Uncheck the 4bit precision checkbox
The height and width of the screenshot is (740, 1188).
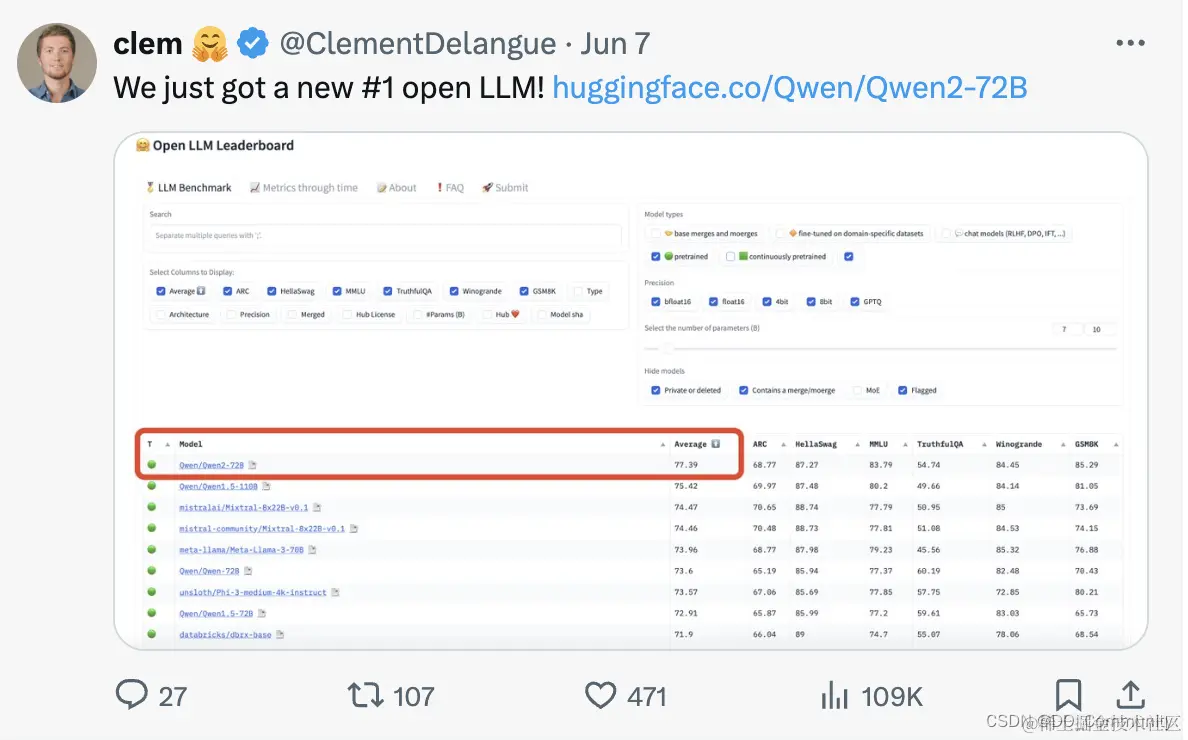tap(767, 301)
